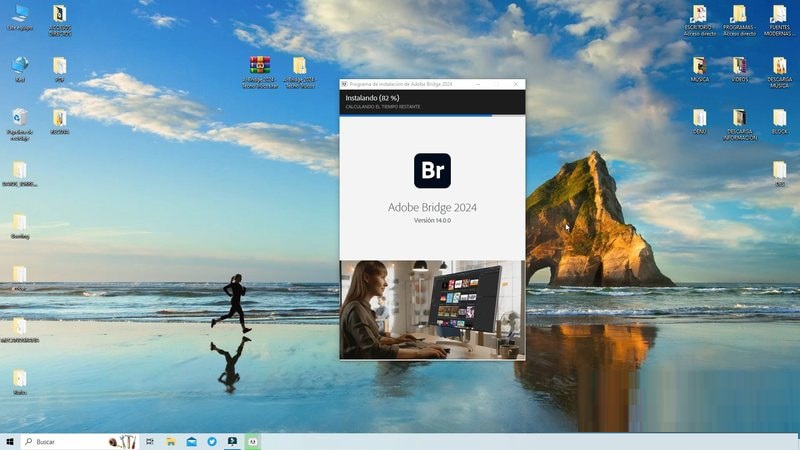The width and height of the screenshot is (800, 450).
Task: Select the WinRAR archive icon on desktop
Action: coord(260,72)
